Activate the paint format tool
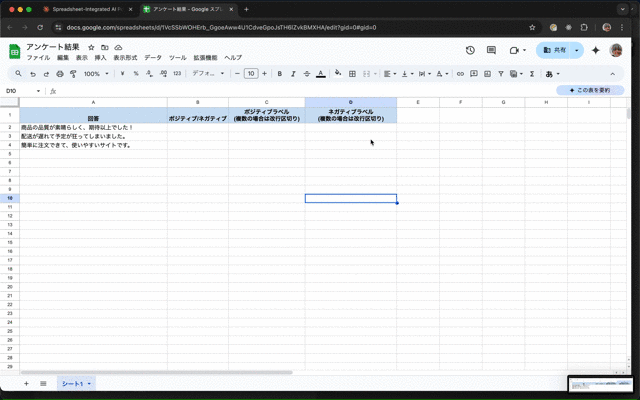This screenshot has width=640, height=400. point(73,74)
